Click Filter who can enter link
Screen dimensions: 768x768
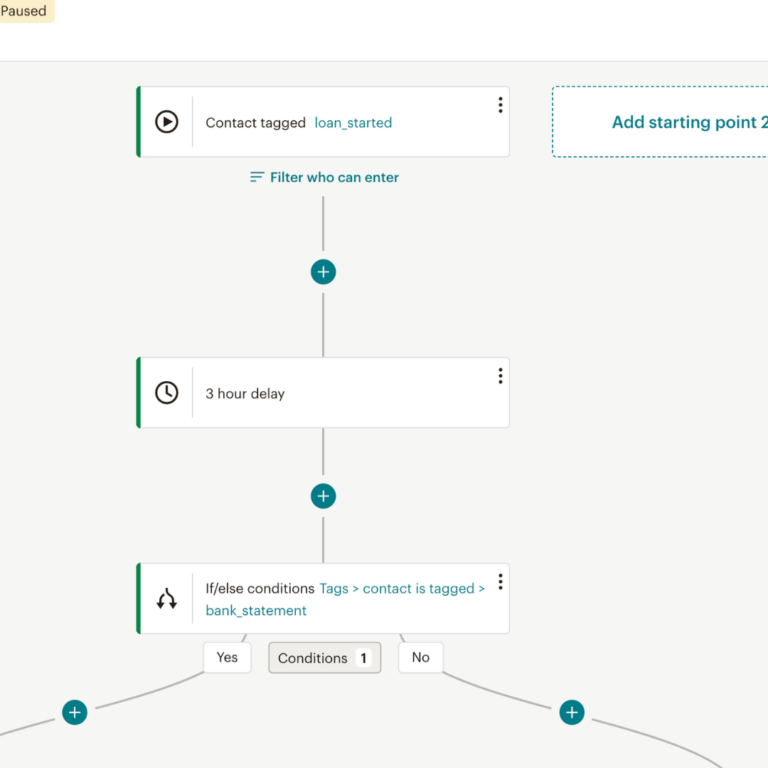click(x=334, y=177)
